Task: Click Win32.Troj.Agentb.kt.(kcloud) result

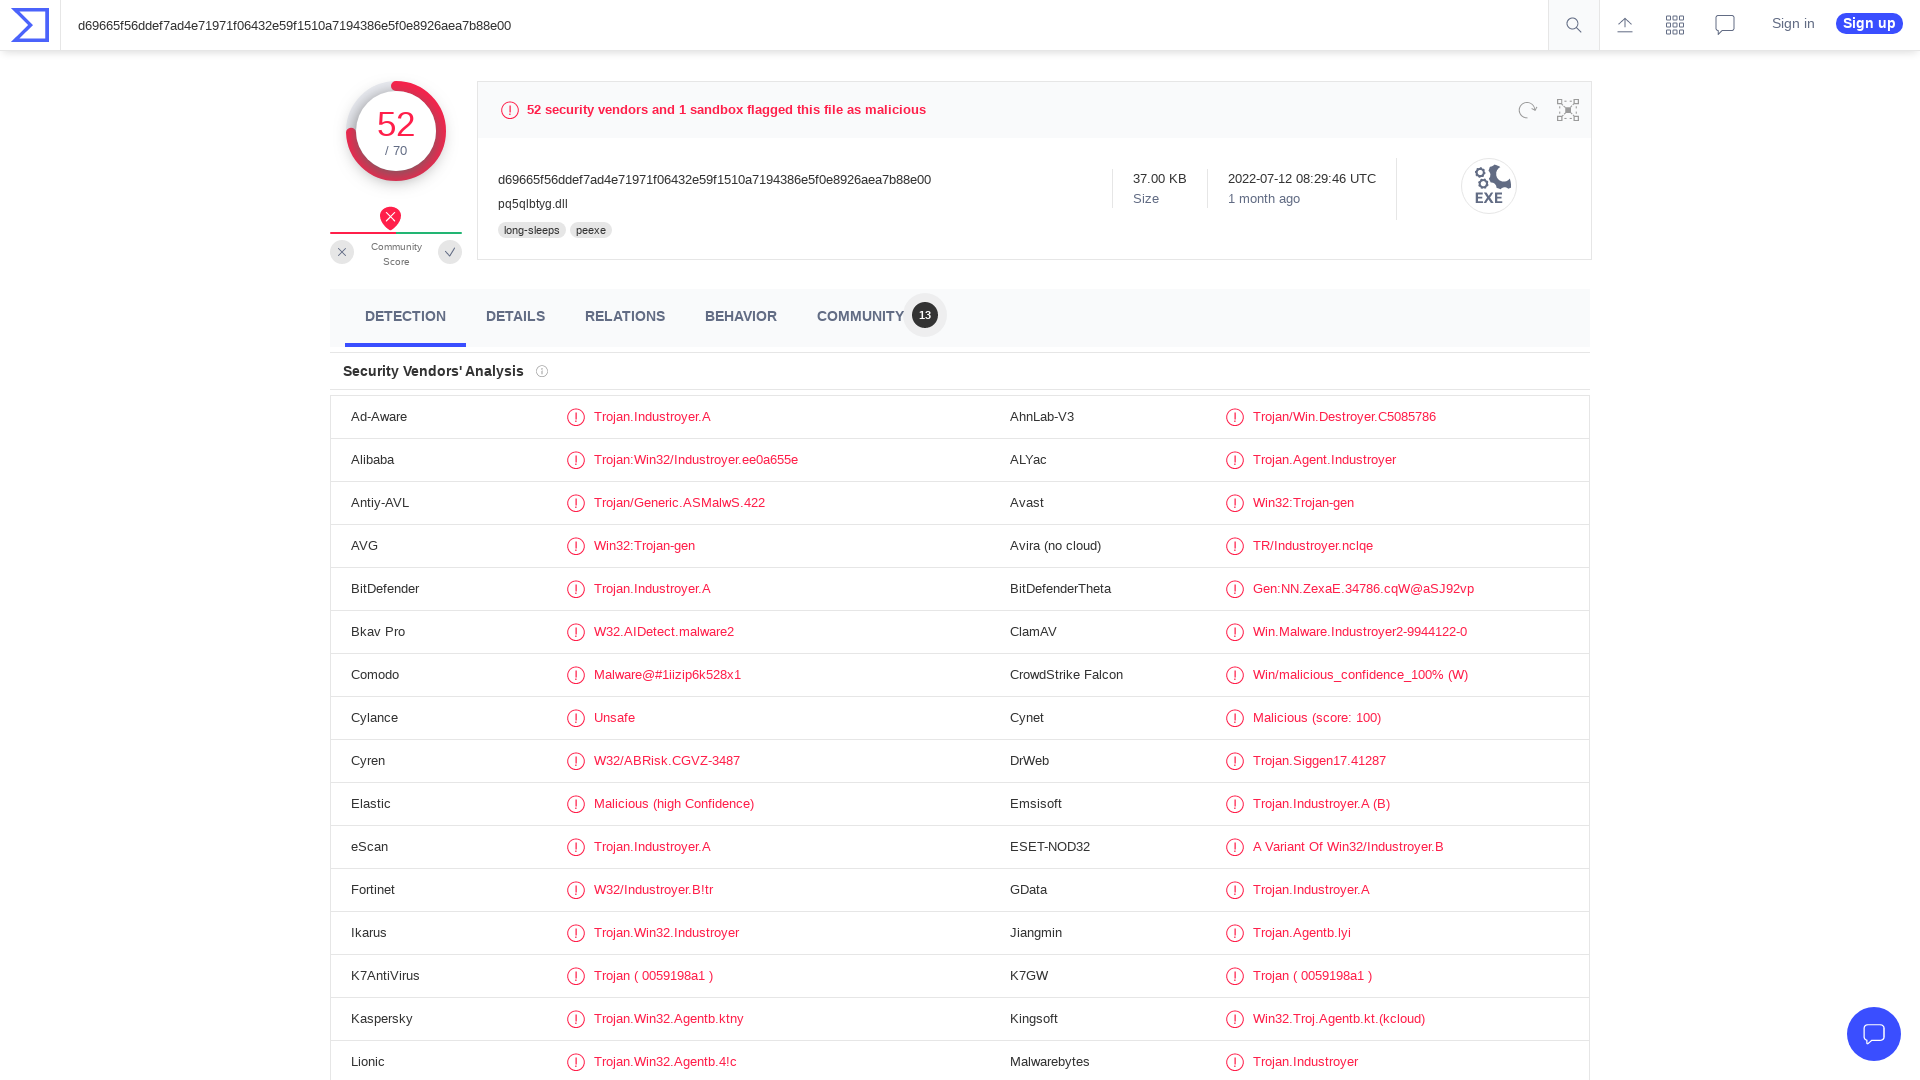Action: (x=1339, y=1019)
